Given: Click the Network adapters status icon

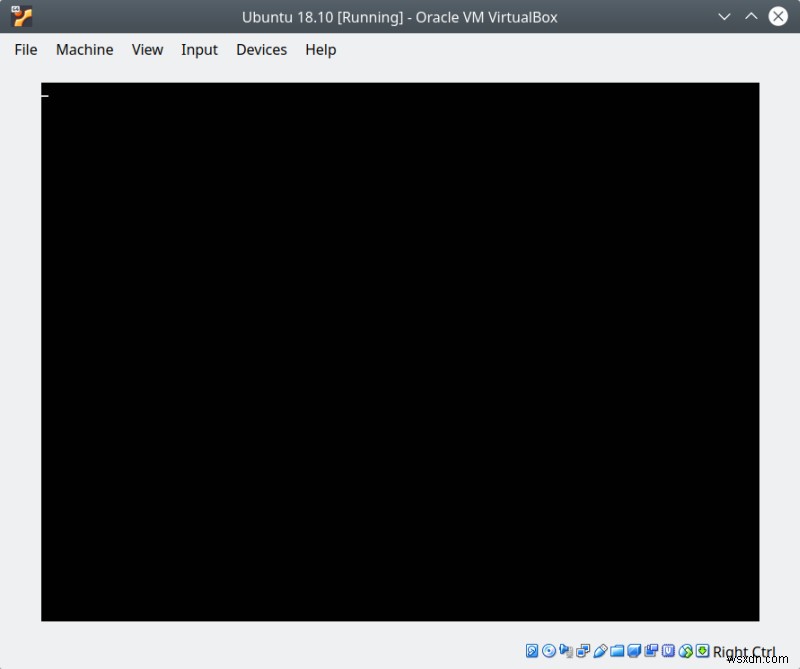Looking at the screenshot, I should point(582,651).
